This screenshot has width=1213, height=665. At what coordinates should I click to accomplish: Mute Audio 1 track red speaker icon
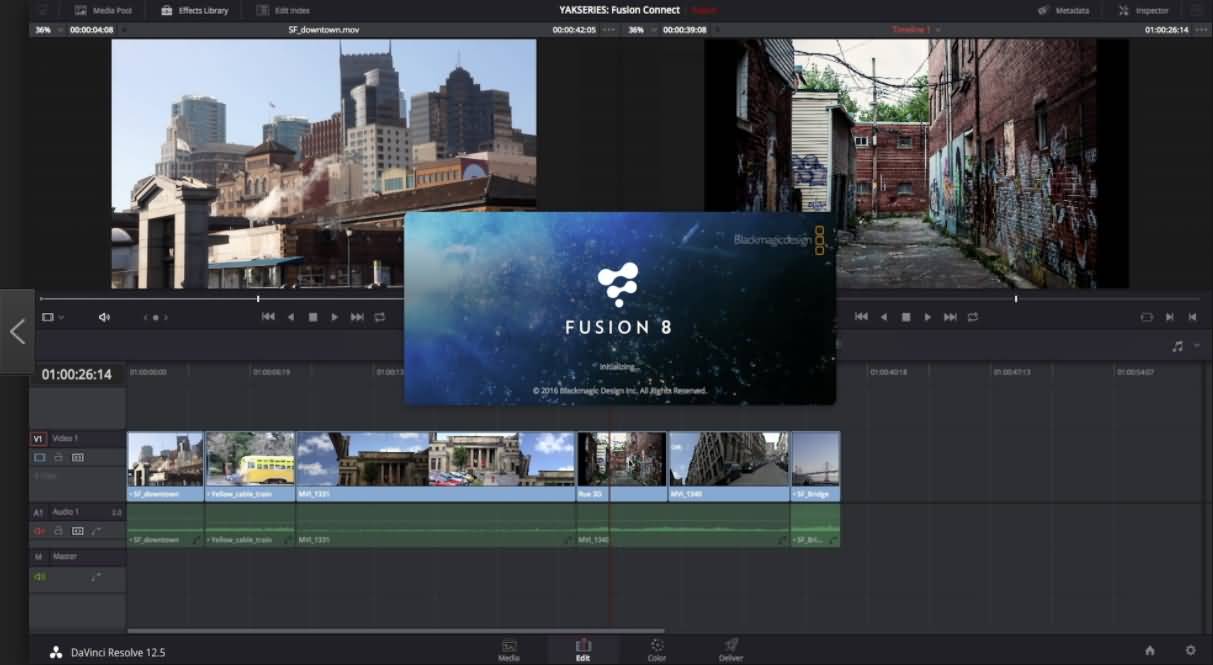click(x=40, y=531)
